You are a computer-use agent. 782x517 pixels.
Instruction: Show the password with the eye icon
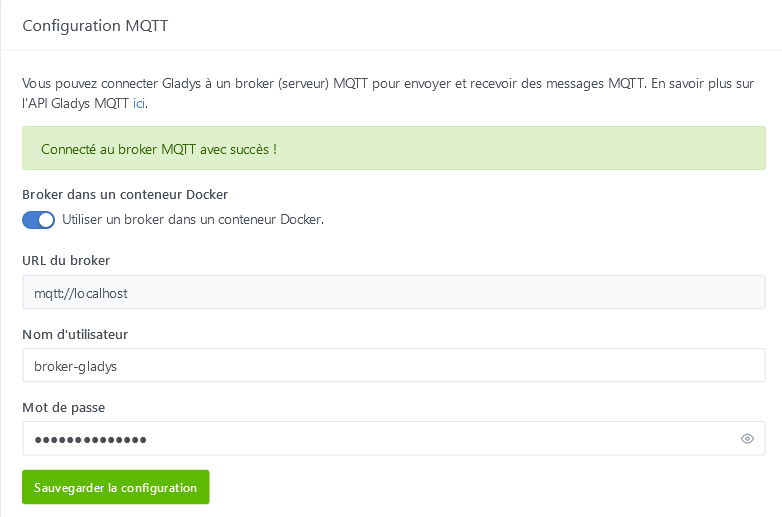click(747, 438)
